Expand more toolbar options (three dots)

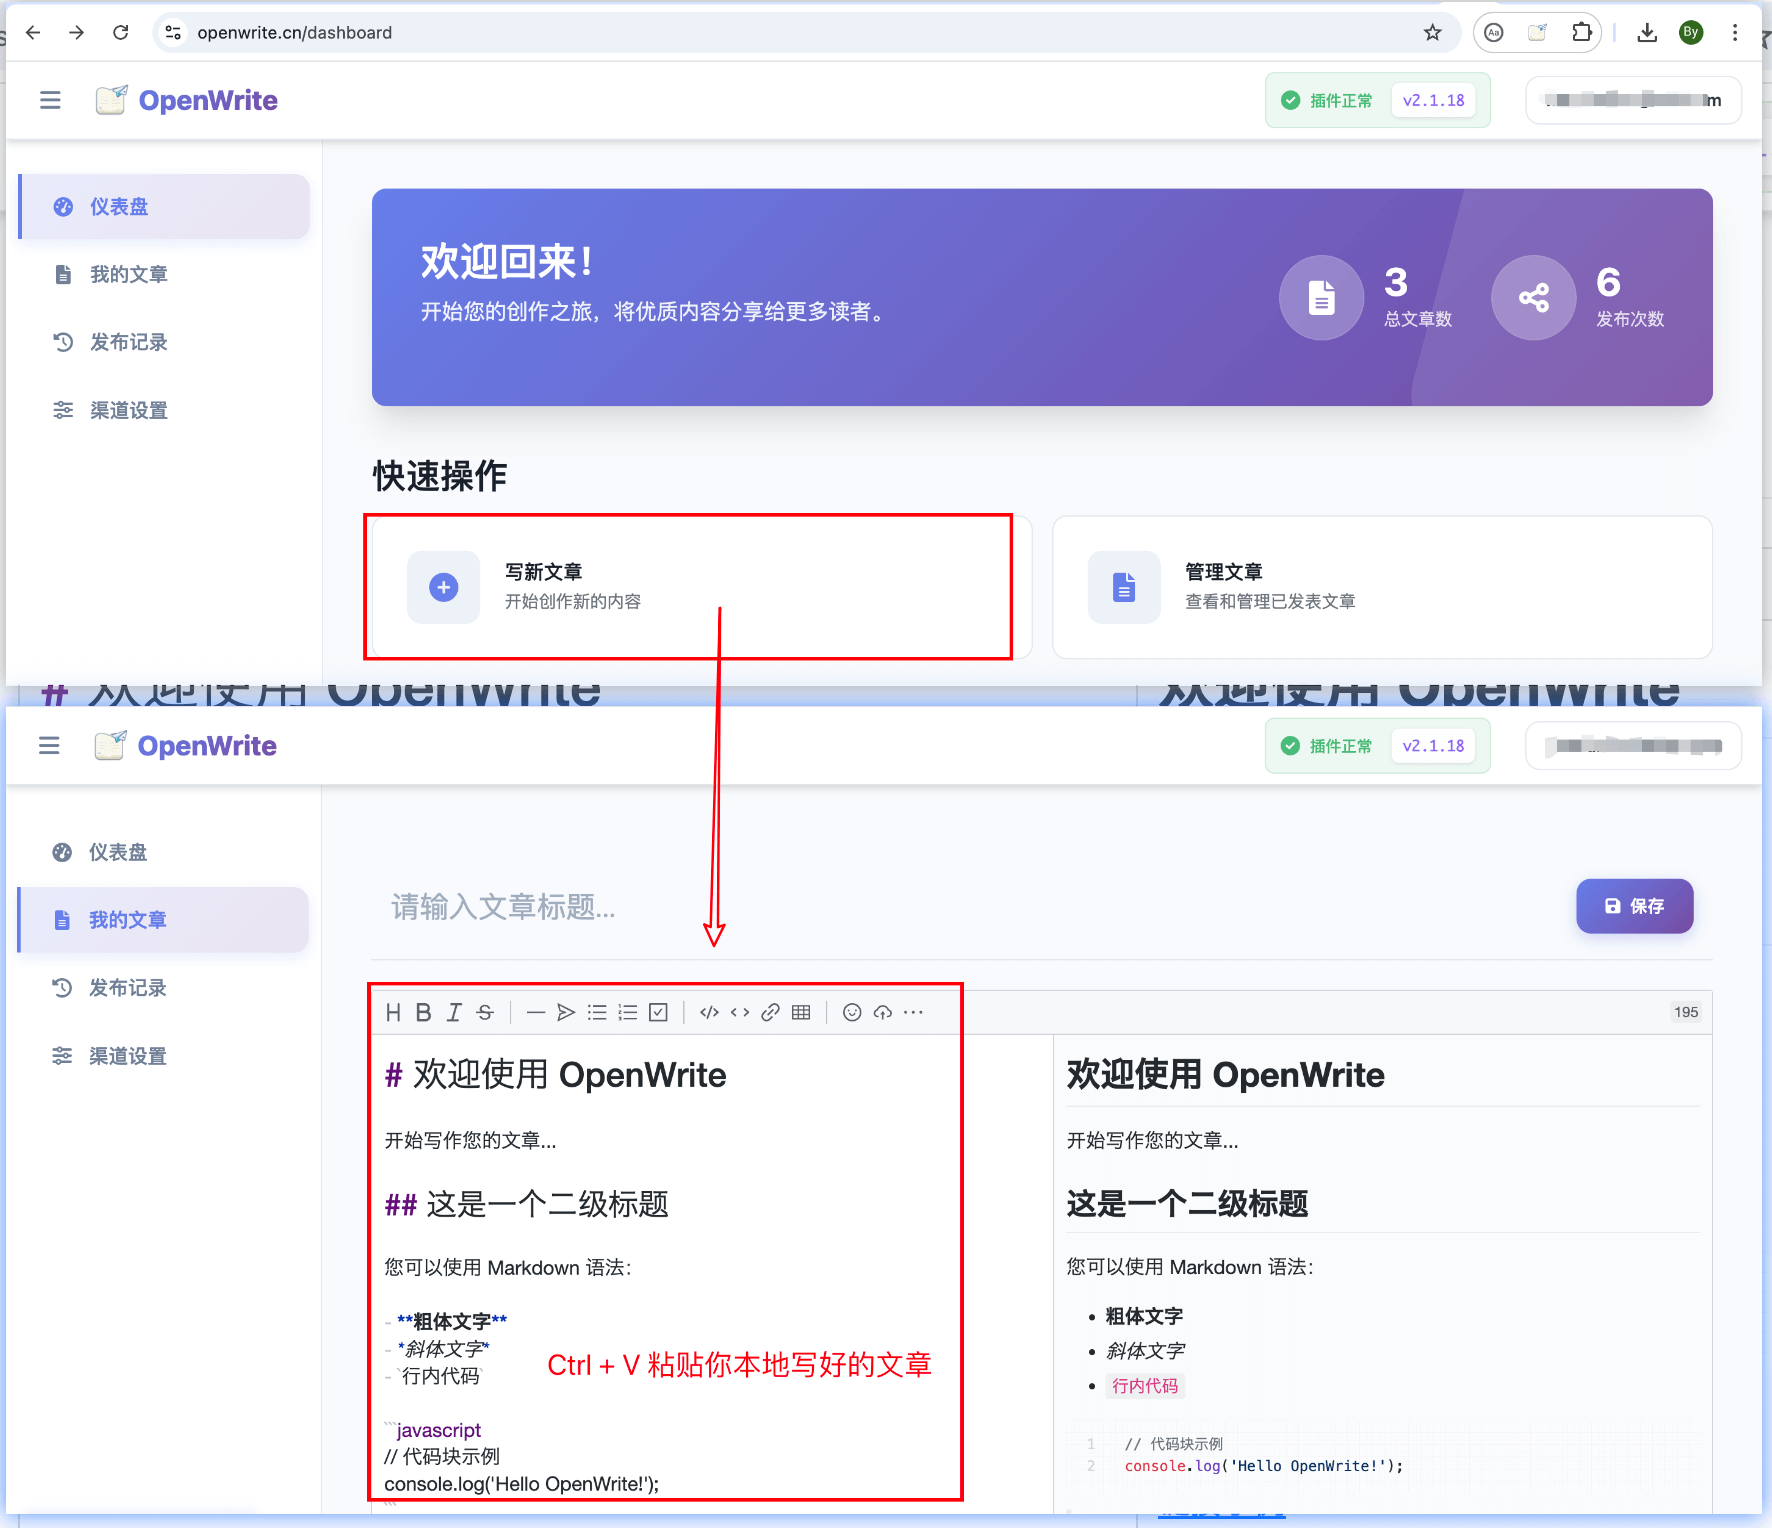pyautogui.click(x=913, y=1012)
